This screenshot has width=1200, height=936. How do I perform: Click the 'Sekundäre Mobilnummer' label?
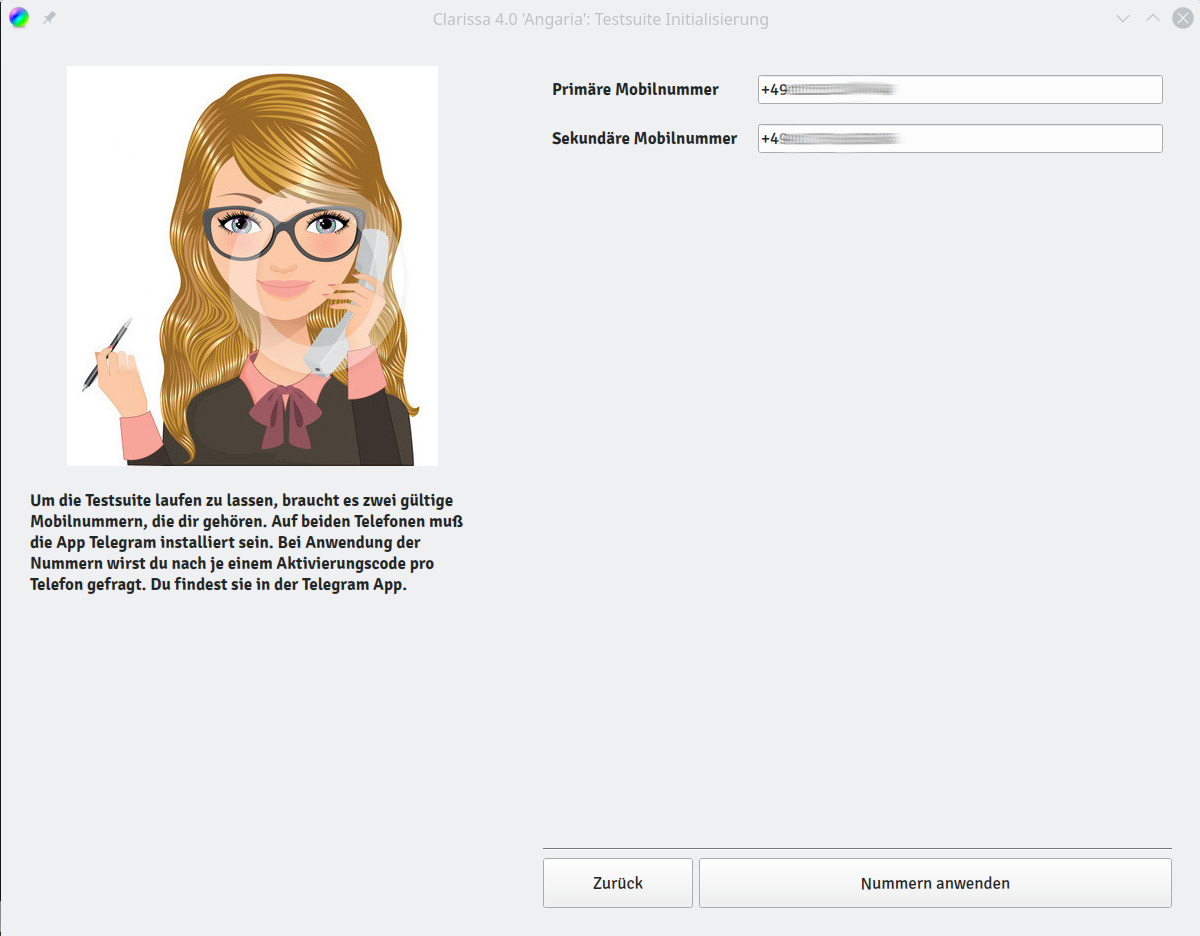(644, 138)
